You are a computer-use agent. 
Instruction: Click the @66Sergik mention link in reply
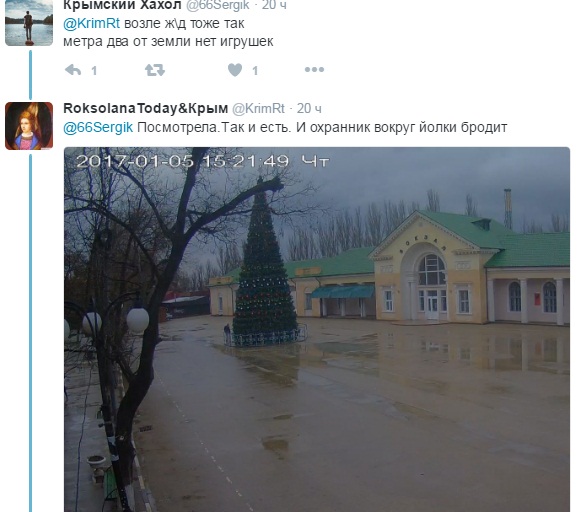click(98, 128)
